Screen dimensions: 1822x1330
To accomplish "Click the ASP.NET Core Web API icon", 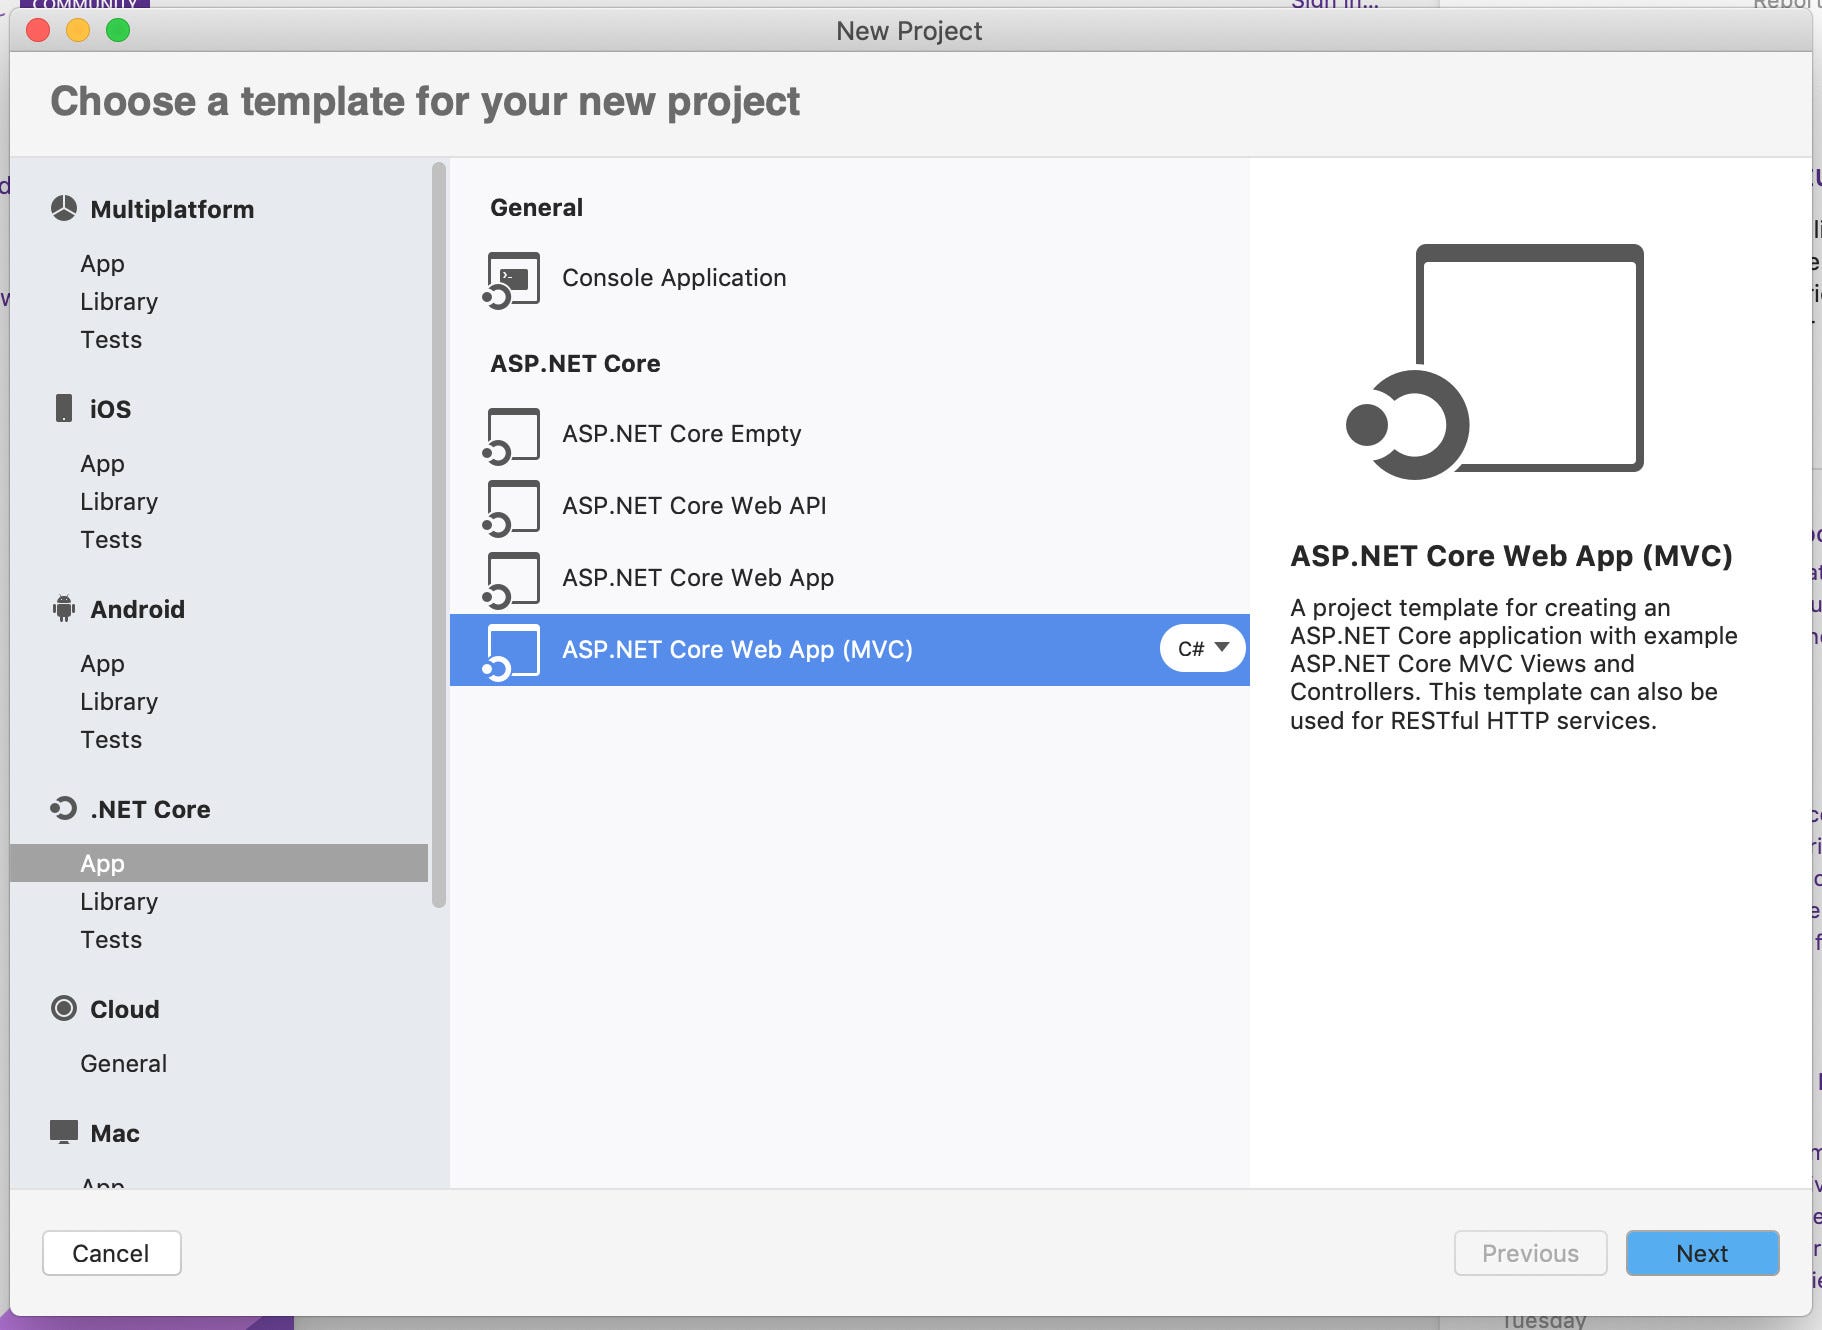I will point(512,508).
